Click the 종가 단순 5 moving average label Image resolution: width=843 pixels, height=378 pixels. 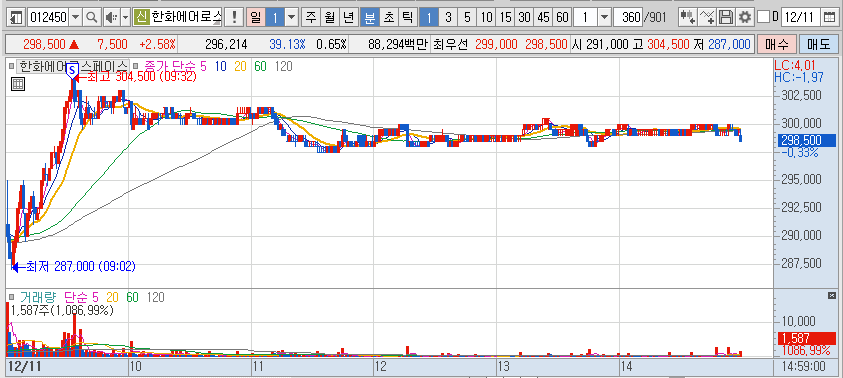pos(174,67)
